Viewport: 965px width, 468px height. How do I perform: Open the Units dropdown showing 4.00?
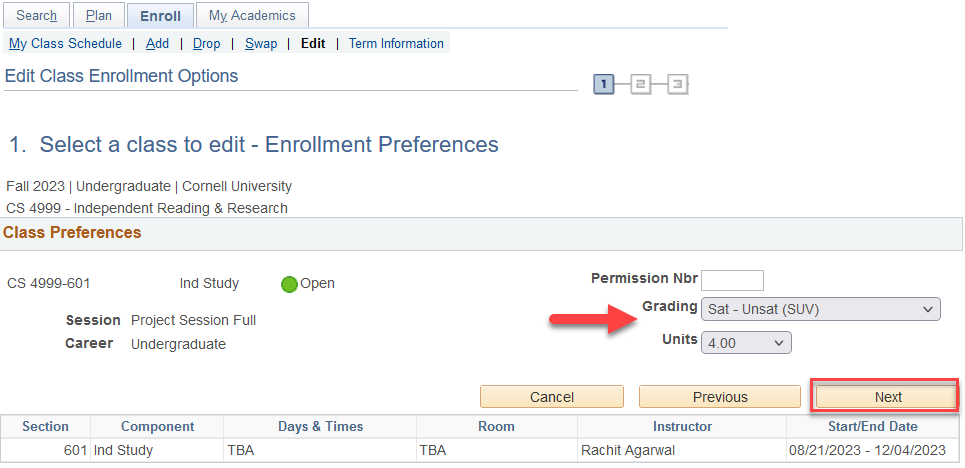(x=746, y=343)
